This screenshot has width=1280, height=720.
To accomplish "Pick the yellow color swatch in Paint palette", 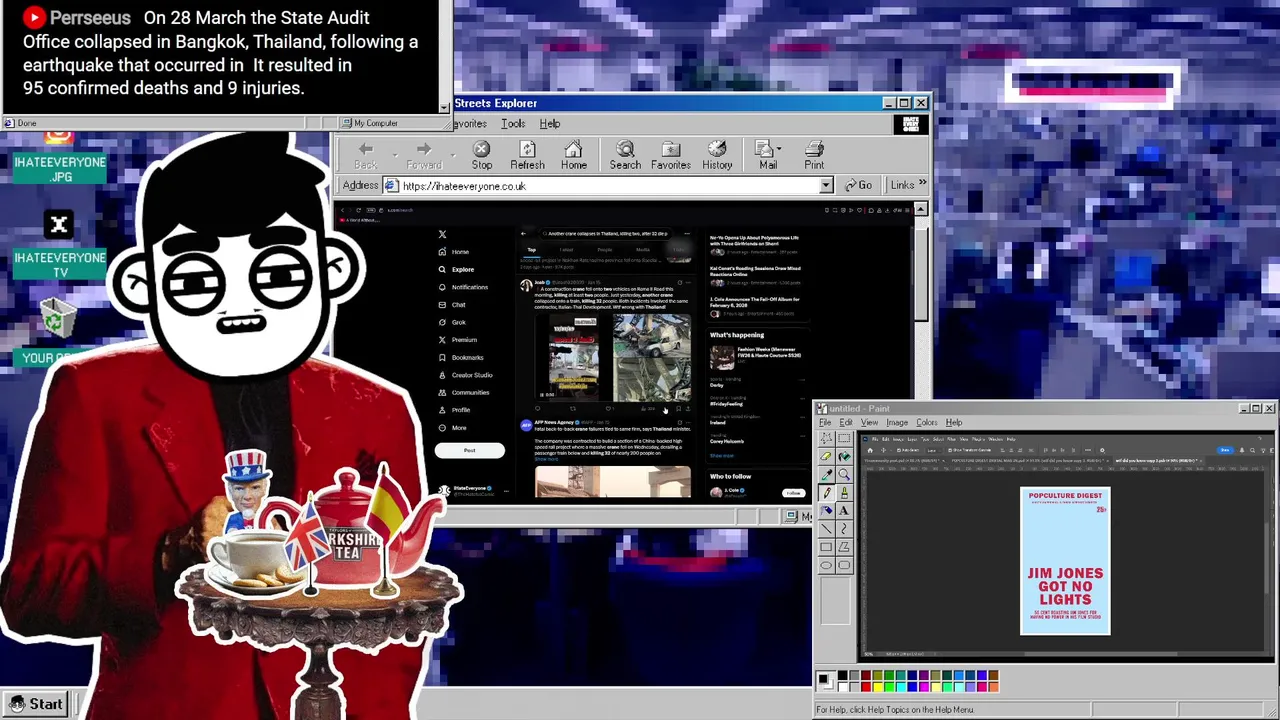I will pos(877,687).
